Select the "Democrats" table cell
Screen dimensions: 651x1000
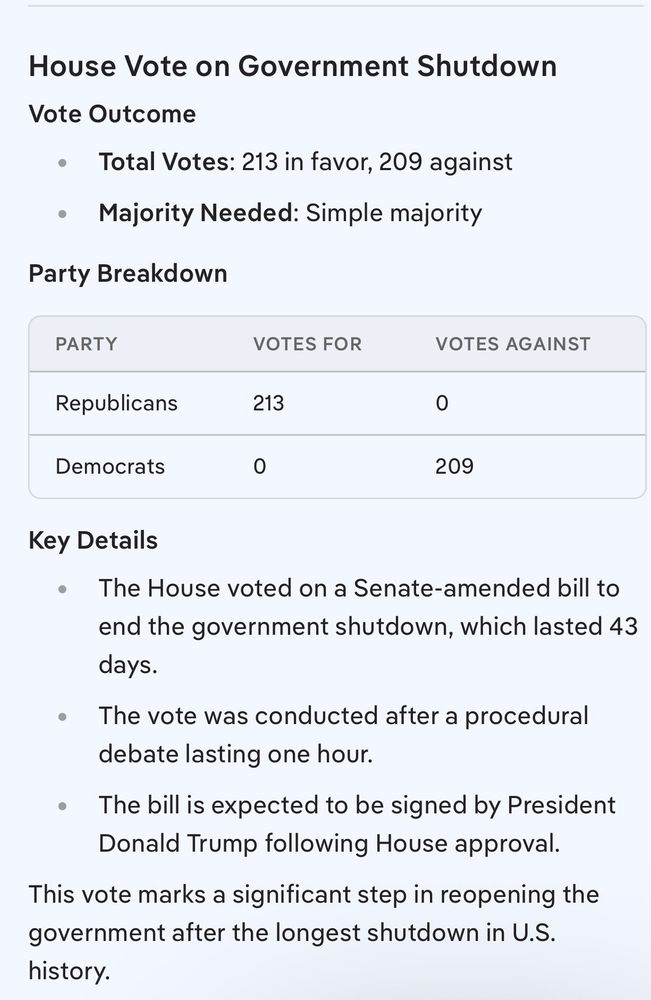click(110, 466)
